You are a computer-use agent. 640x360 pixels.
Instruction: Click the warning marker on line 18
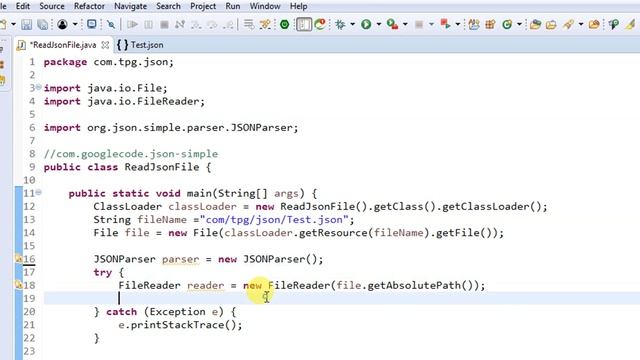[18, 285]
